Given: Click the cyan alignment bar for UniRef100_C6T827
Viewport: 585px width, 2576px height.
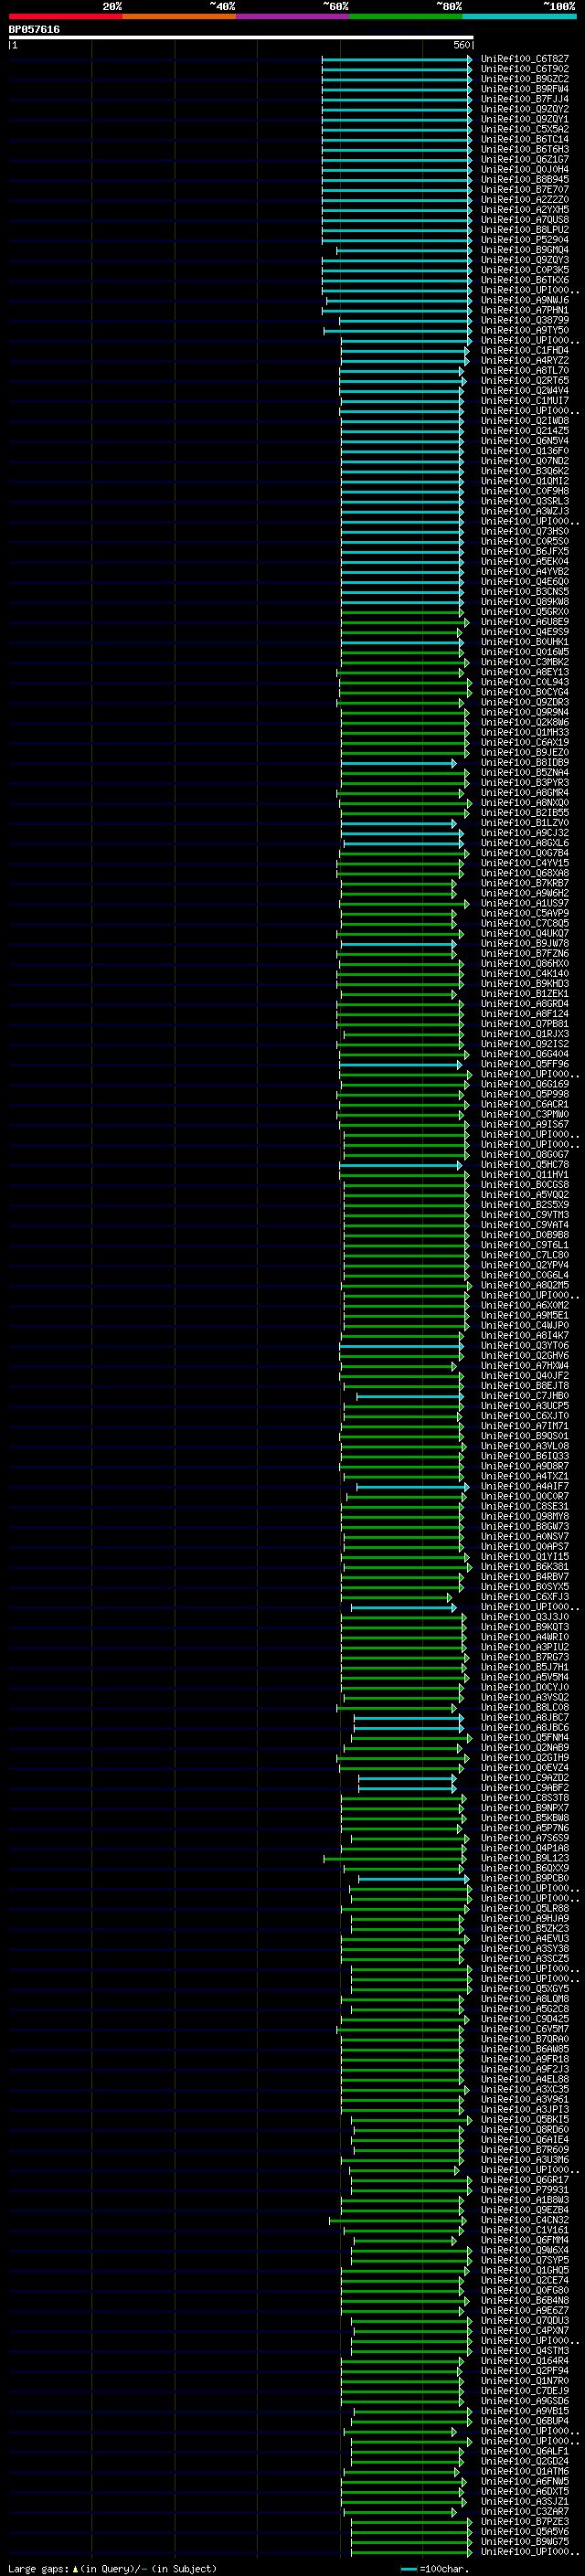Looking at the screenshot, I should coord(397,59).
